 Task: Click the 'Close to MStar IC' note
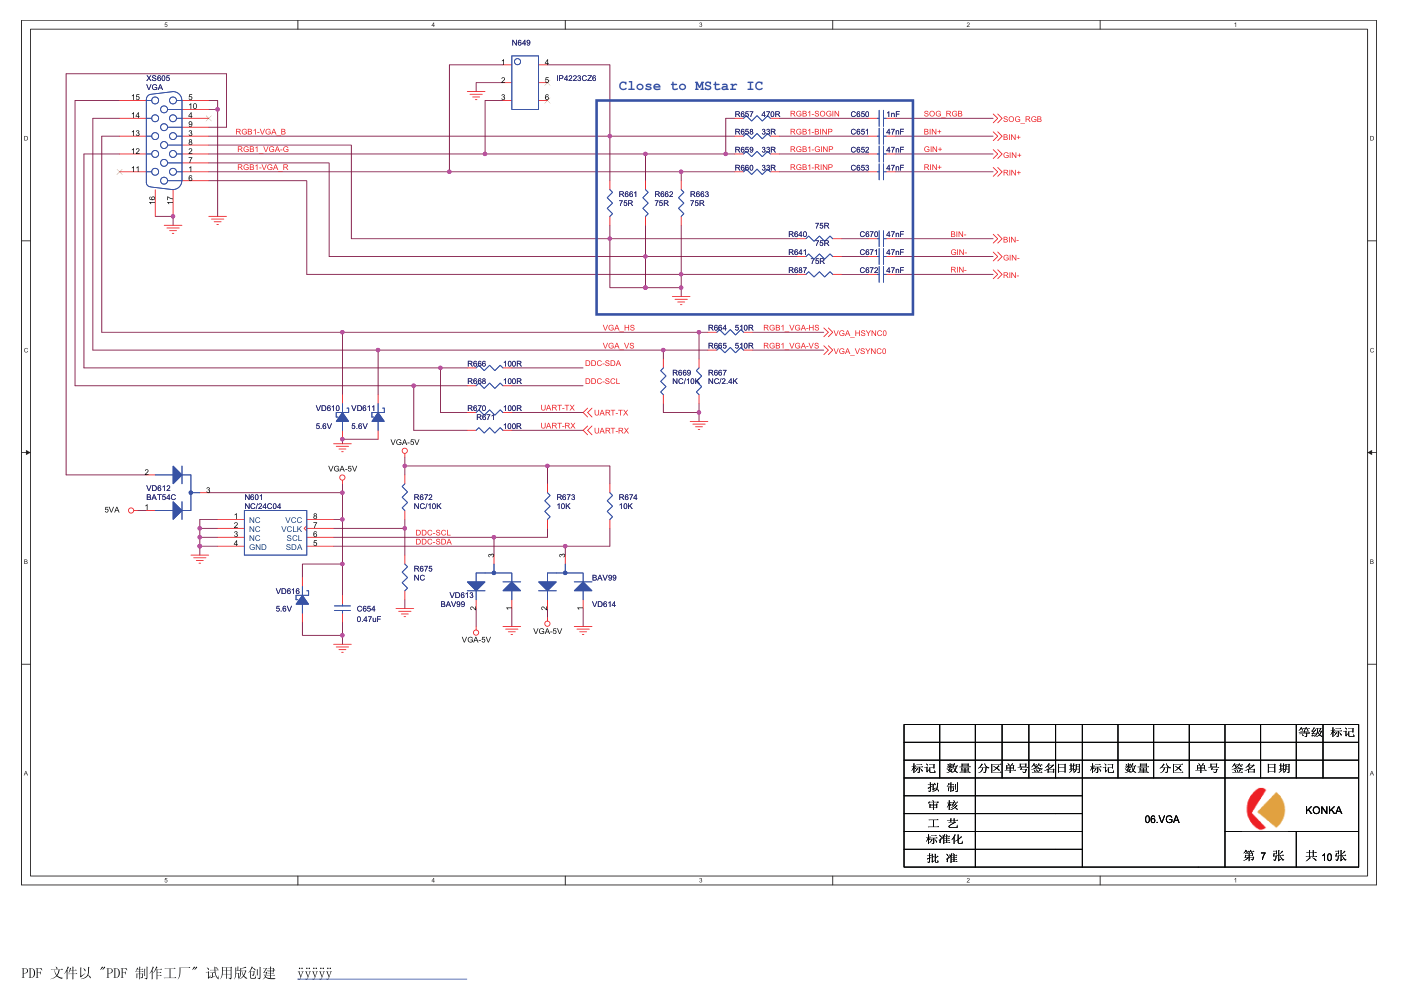pos(690,86)
